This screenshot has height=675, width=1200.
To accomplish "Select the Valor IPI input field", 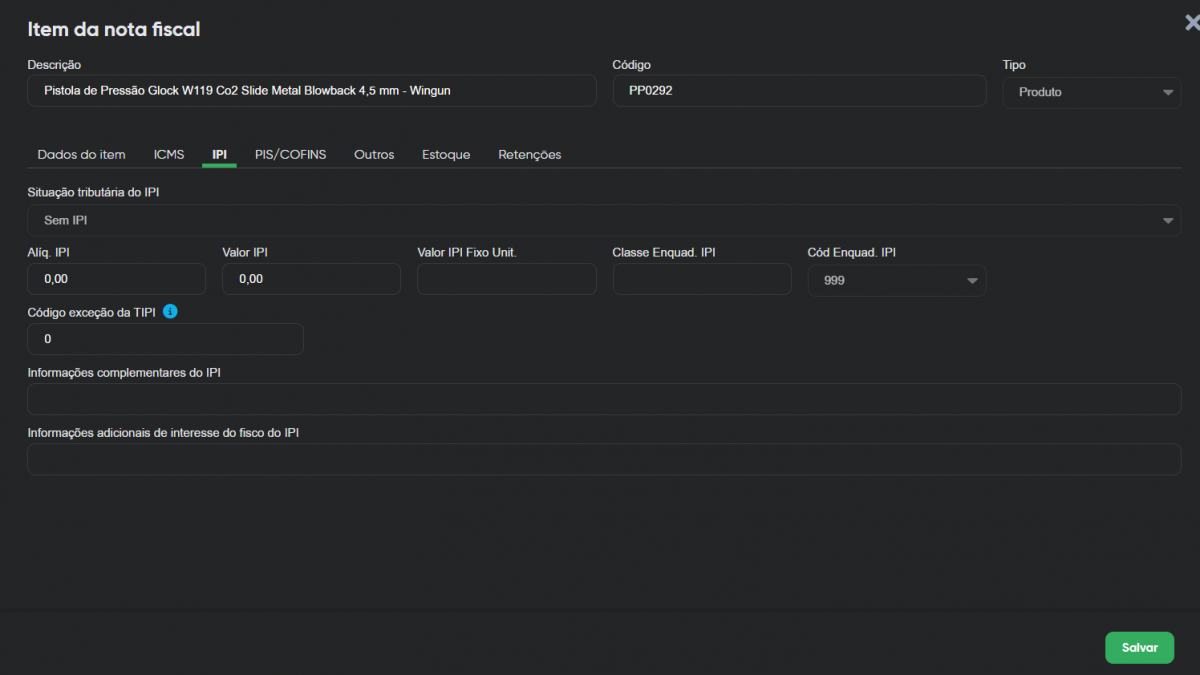I will [x=311, y=279].
